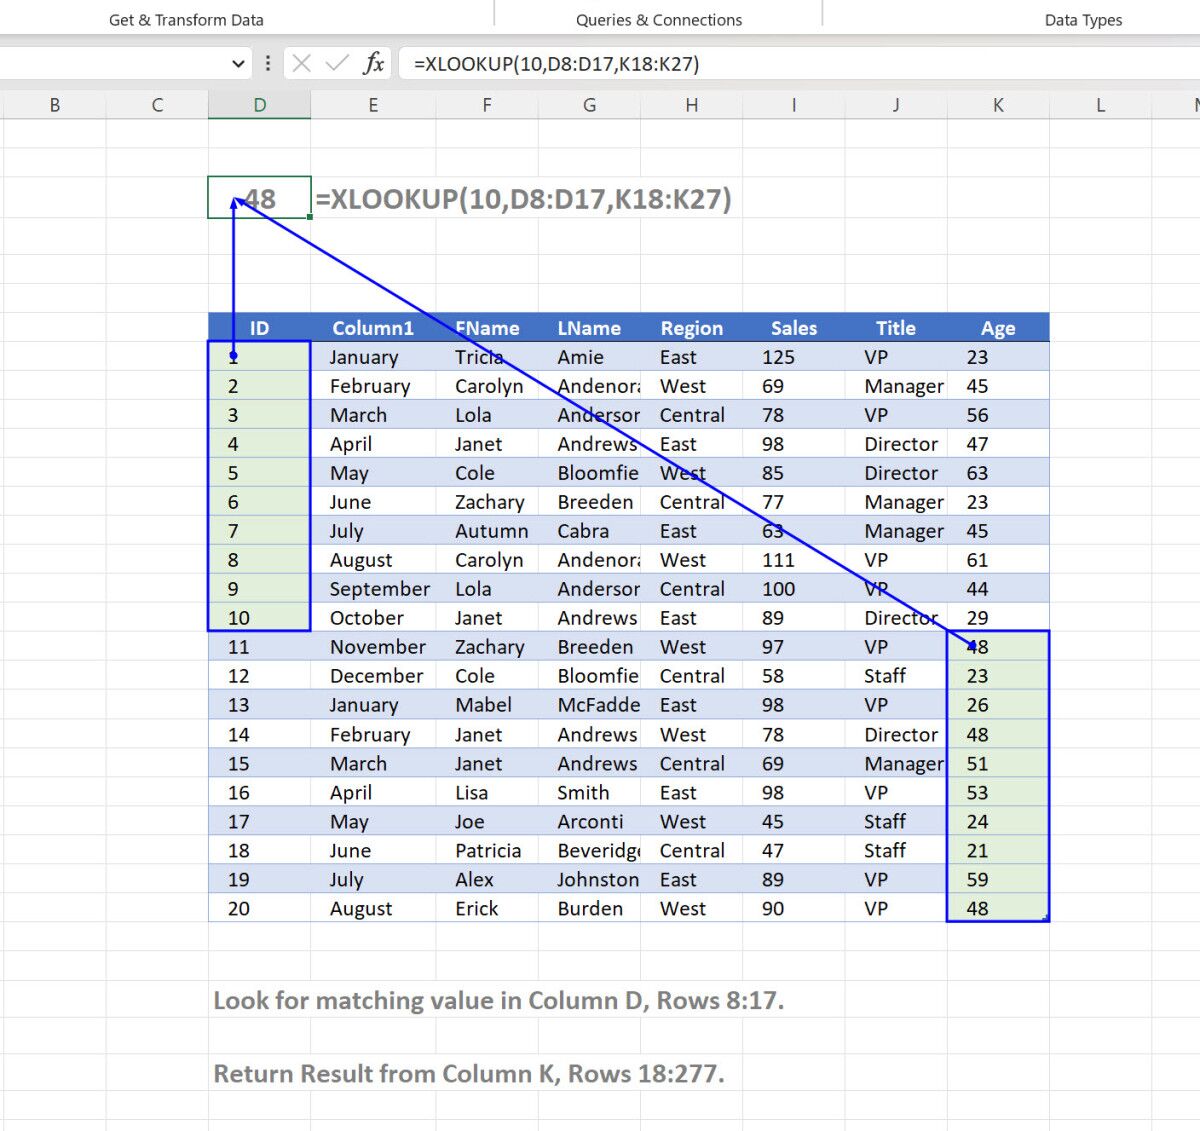Image resolution: width=1200 pixels, height=1131 pixels.
Task: Click the Region header cell
Action: pyautogui.click(x=691, y=327)
